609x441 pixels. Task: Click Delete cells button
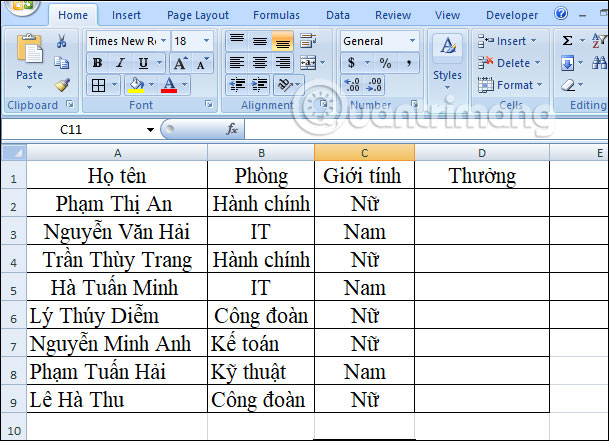click(509, 63)
